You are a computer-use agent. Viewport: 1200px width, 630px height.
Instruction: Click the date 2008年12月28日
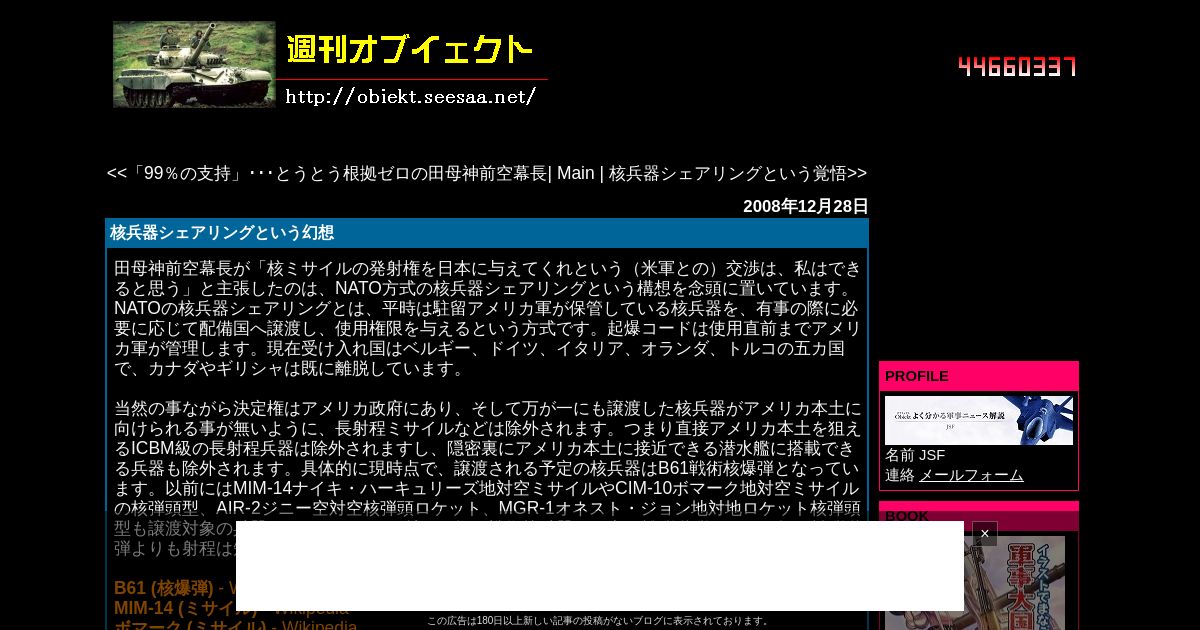pos(805,206)
